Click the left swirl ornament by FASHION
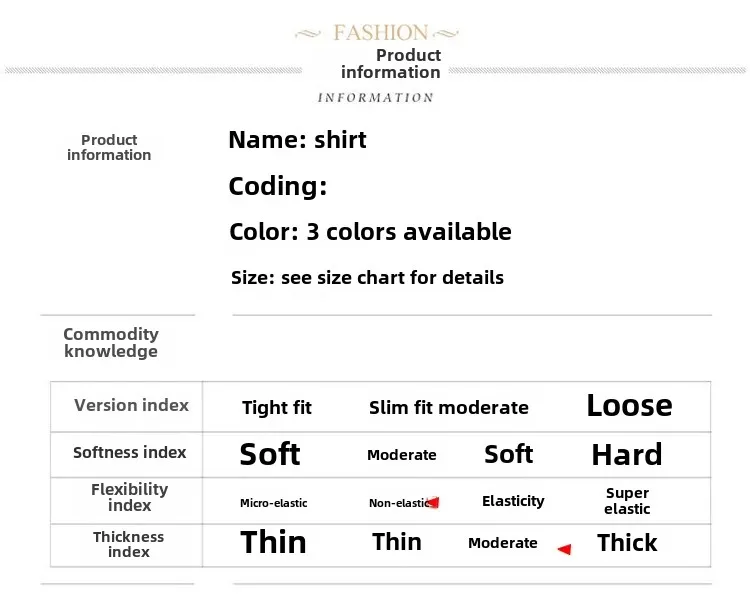Image resolution: width=750 pixels, height=611 pixels. pos(308,33)
